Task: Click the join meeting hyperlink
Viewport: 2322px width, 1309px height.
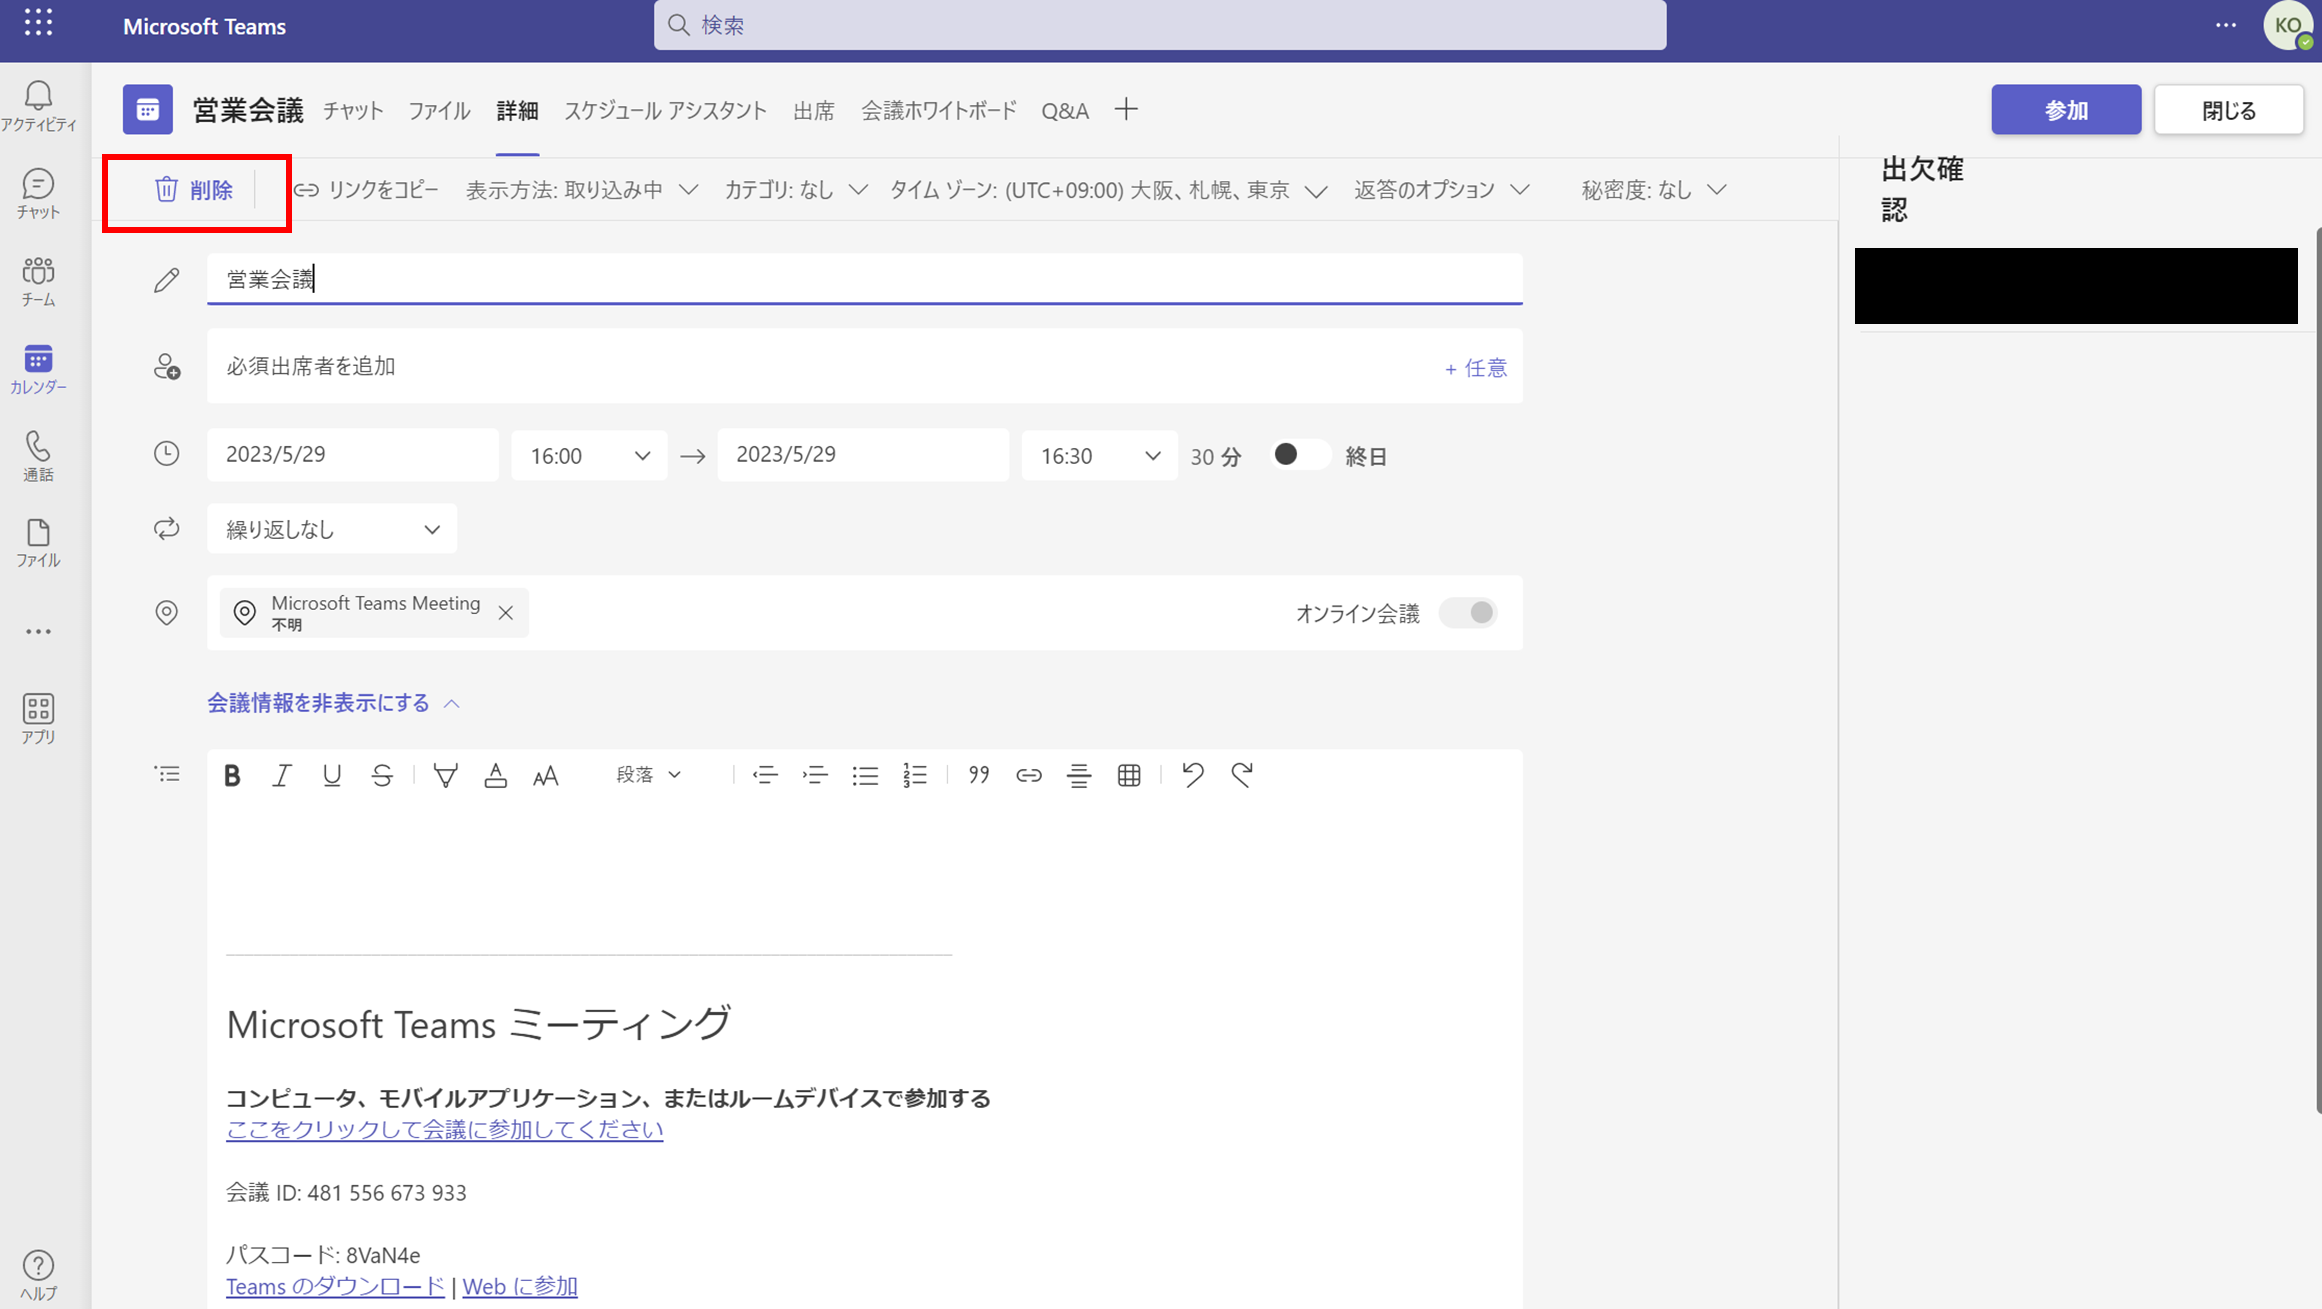Action: click(445, 1129)
